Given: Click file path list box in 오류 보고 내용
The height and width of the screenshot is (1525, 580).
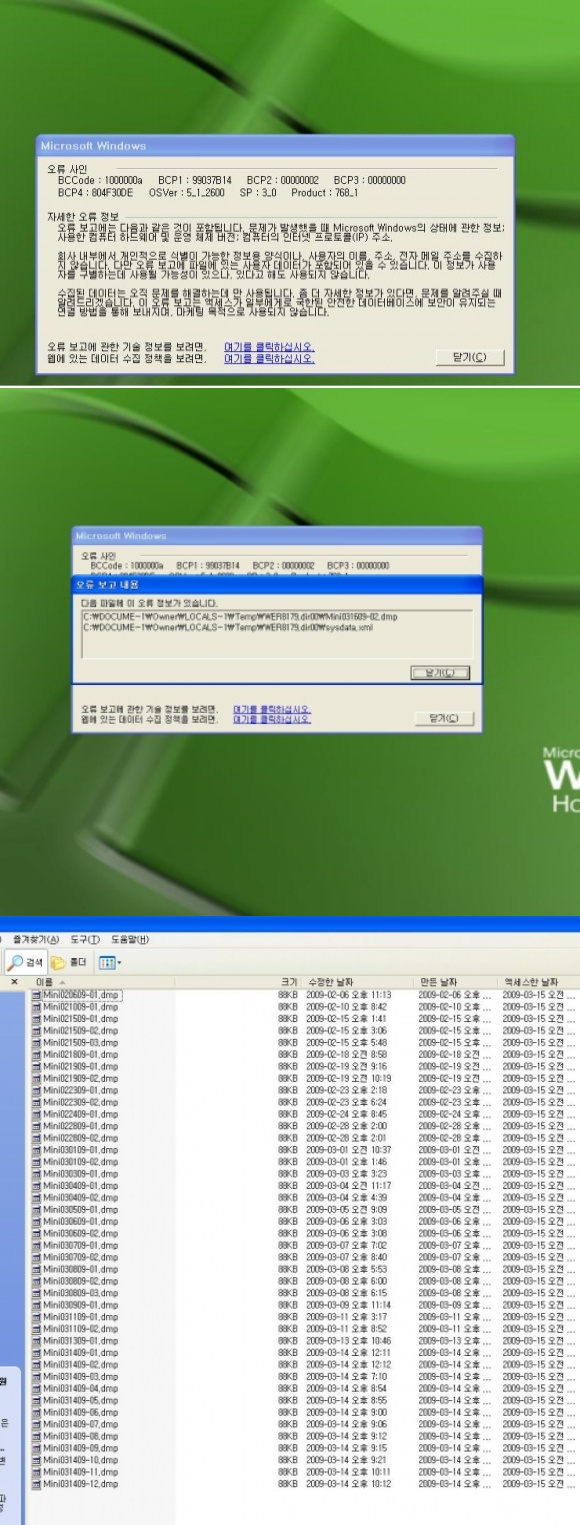Looking at the screenshot, I should coord(275,634).
